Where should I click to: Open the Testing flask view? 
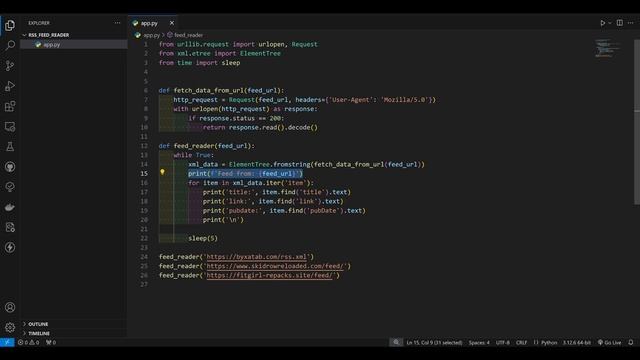pos(10,147)
